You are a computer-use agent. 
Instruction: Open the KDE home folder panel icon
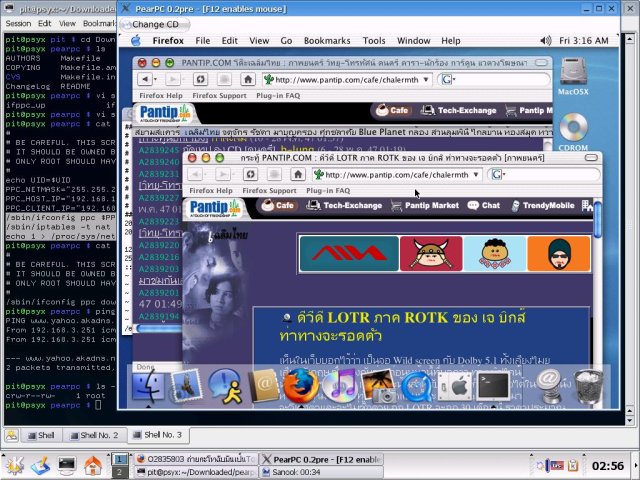pos(93,465)
